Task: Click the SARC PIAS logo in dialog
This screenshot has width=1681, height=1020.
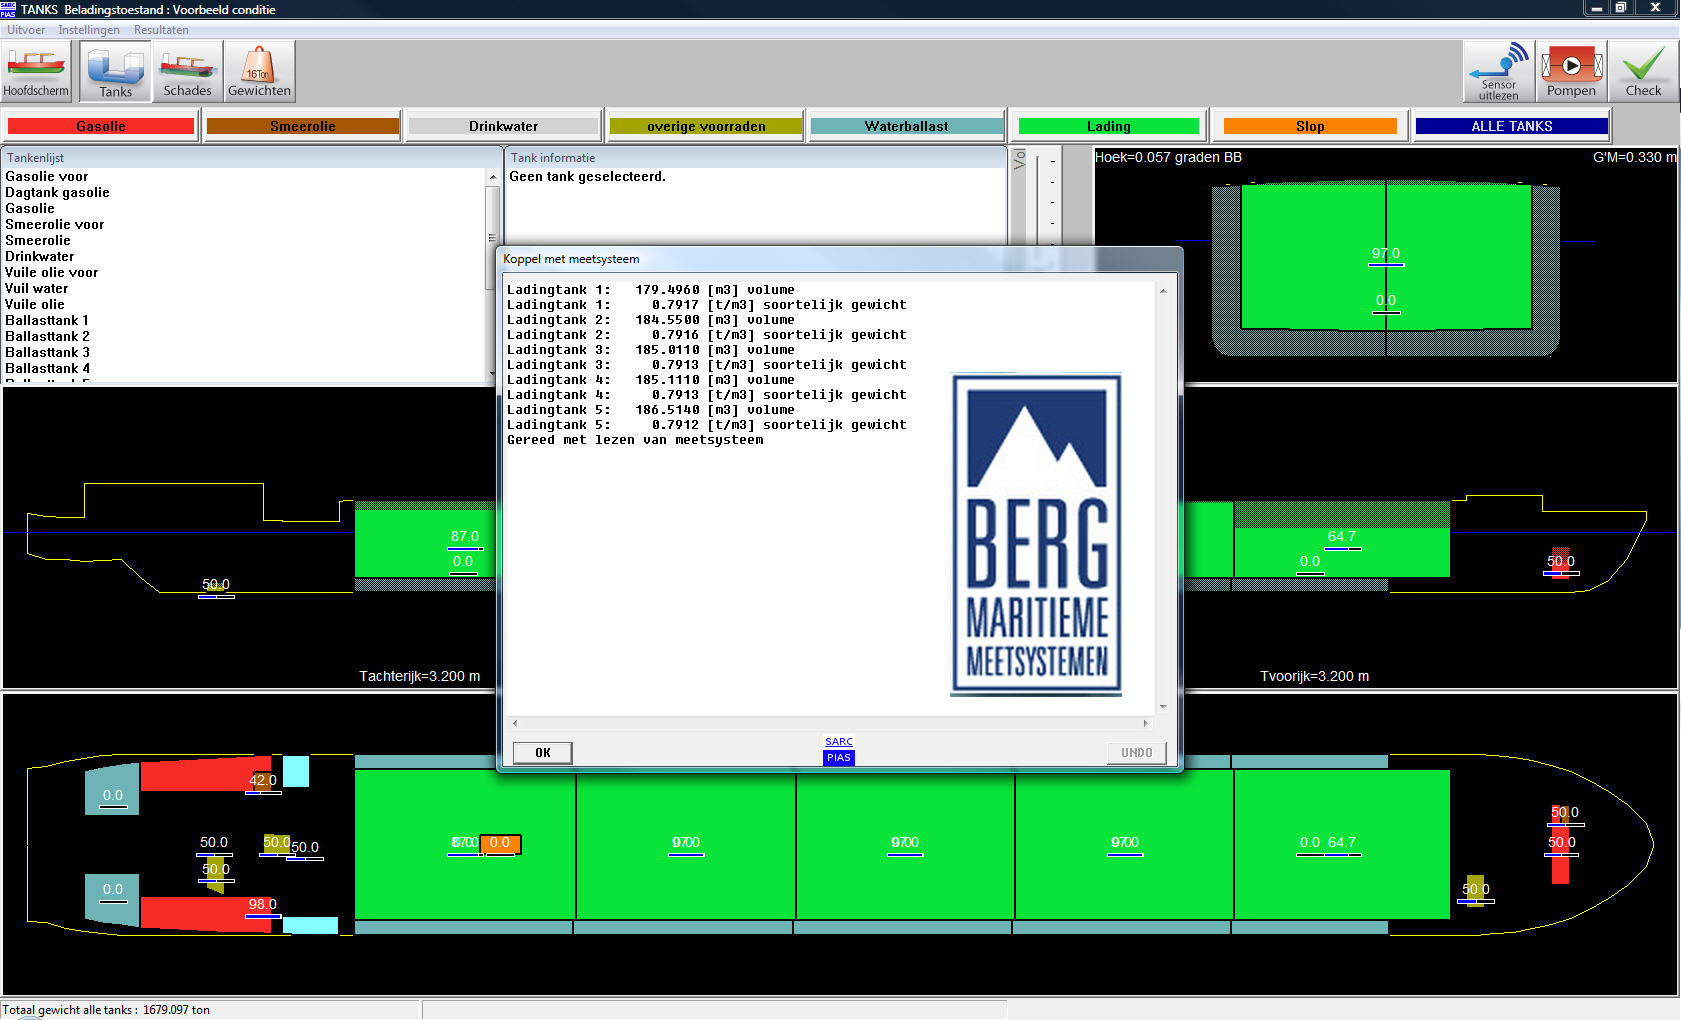Action: tap(839, 750)
